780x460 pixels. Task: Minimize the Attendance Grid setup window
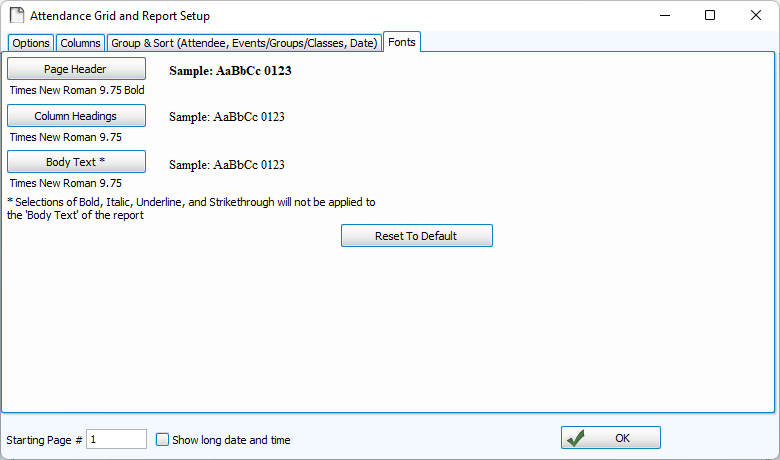pos(663,16)
